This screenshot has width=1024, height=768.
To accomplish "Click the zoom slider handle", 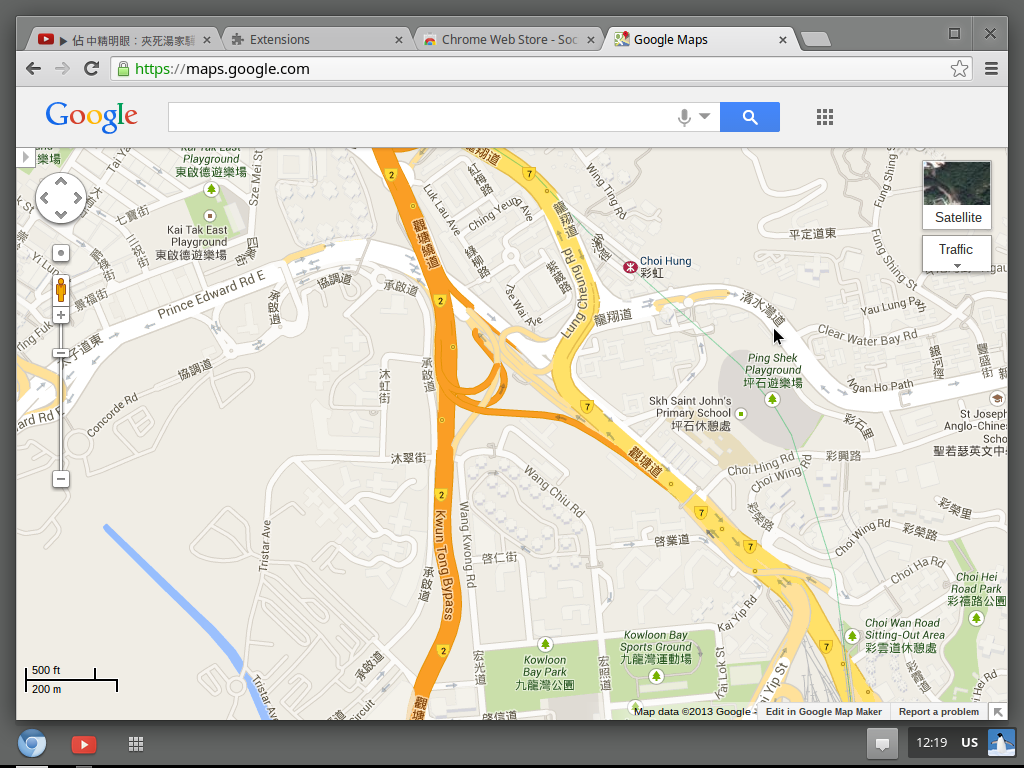I will 60,353.
